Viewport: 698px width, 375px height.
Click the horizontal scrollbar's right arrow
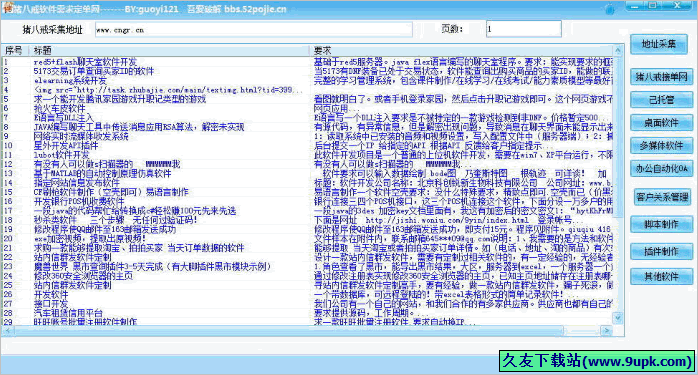tap(606, 330)
